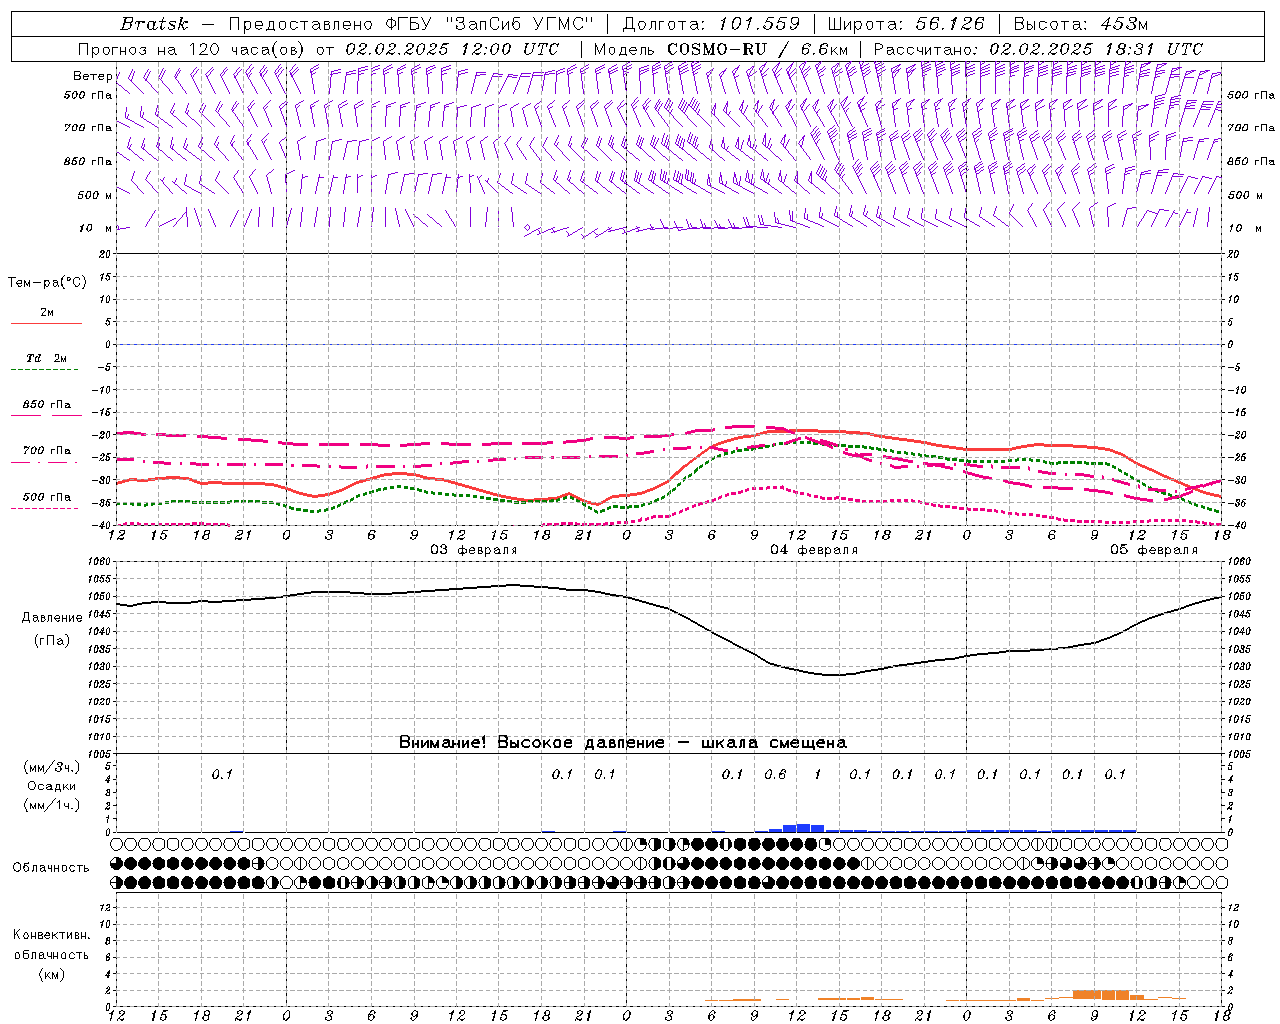Screen dimensions: 1280x1024
Task: Click the "500 гПа" temperature legend entry
Action: pyautogui.click(x=46, y=497)
